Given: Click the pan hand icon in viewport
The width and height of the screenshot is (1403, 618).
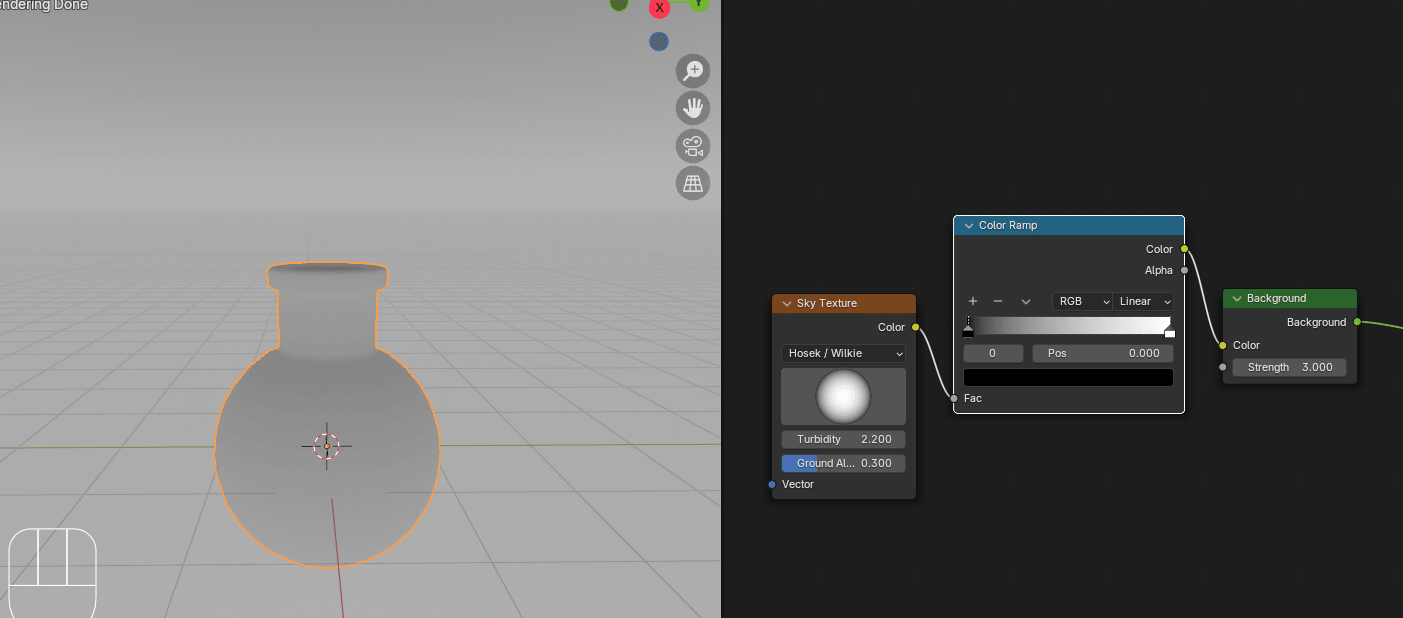Looking at the screenshot, I should point(692,108).
